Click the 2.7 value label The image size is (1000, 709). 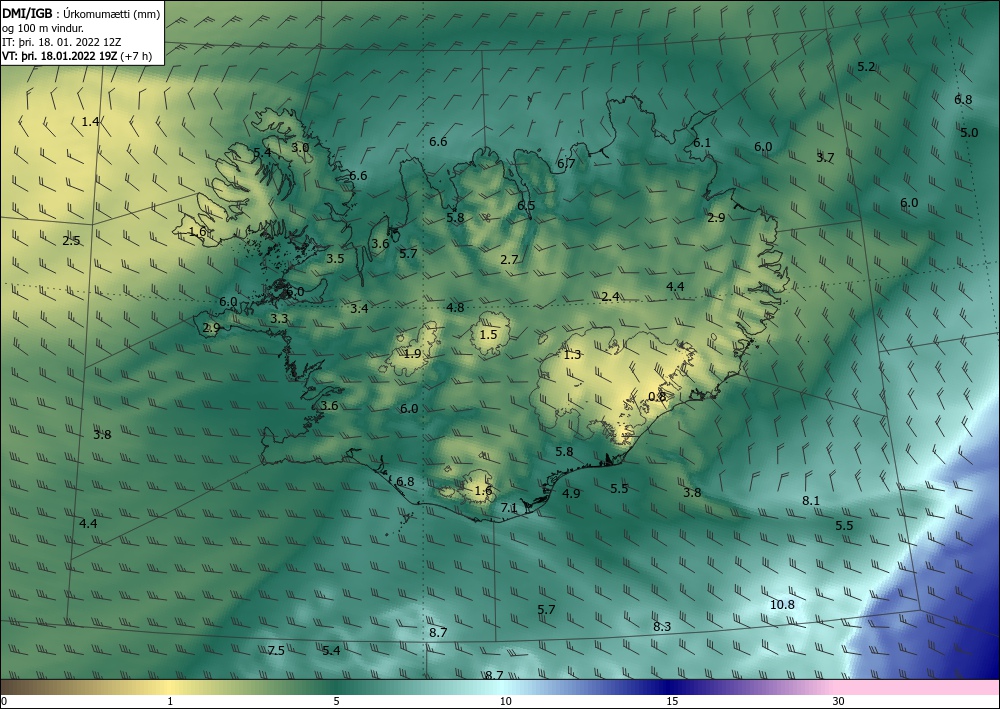509,259
